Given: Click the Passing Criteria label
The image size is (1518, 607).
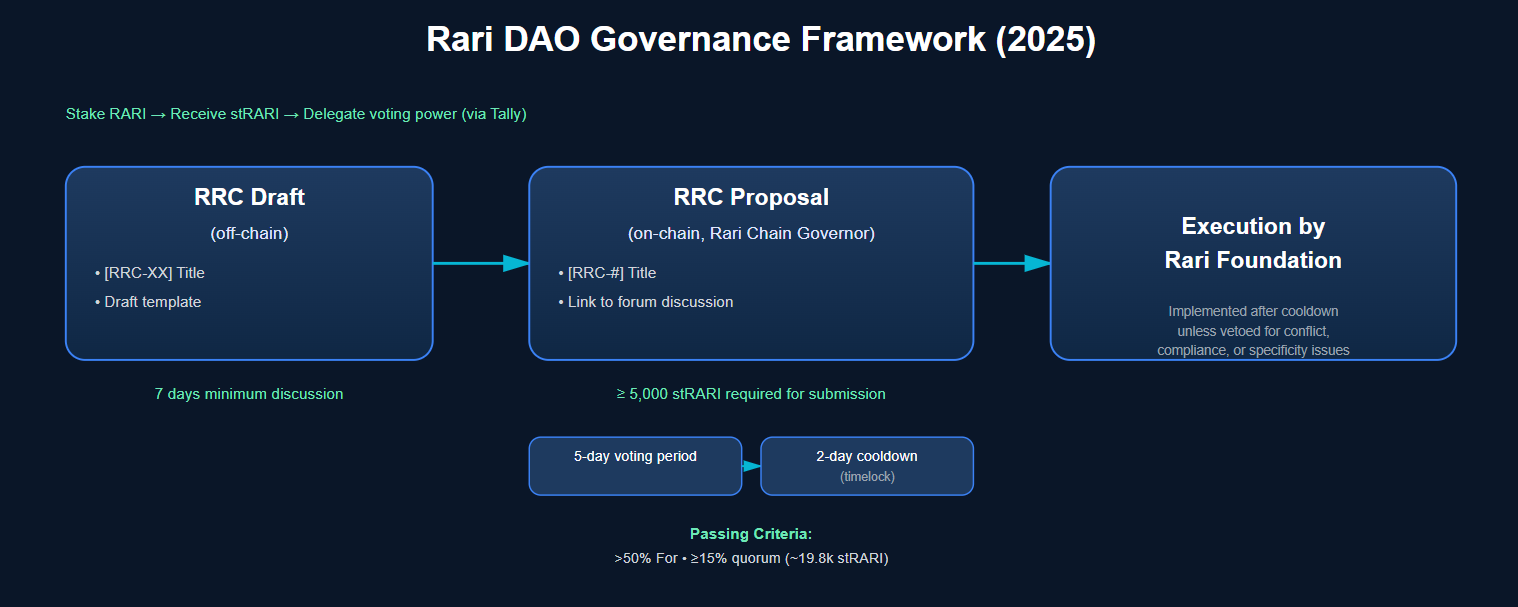Looking at the screenshot, I should coord(751,534).
